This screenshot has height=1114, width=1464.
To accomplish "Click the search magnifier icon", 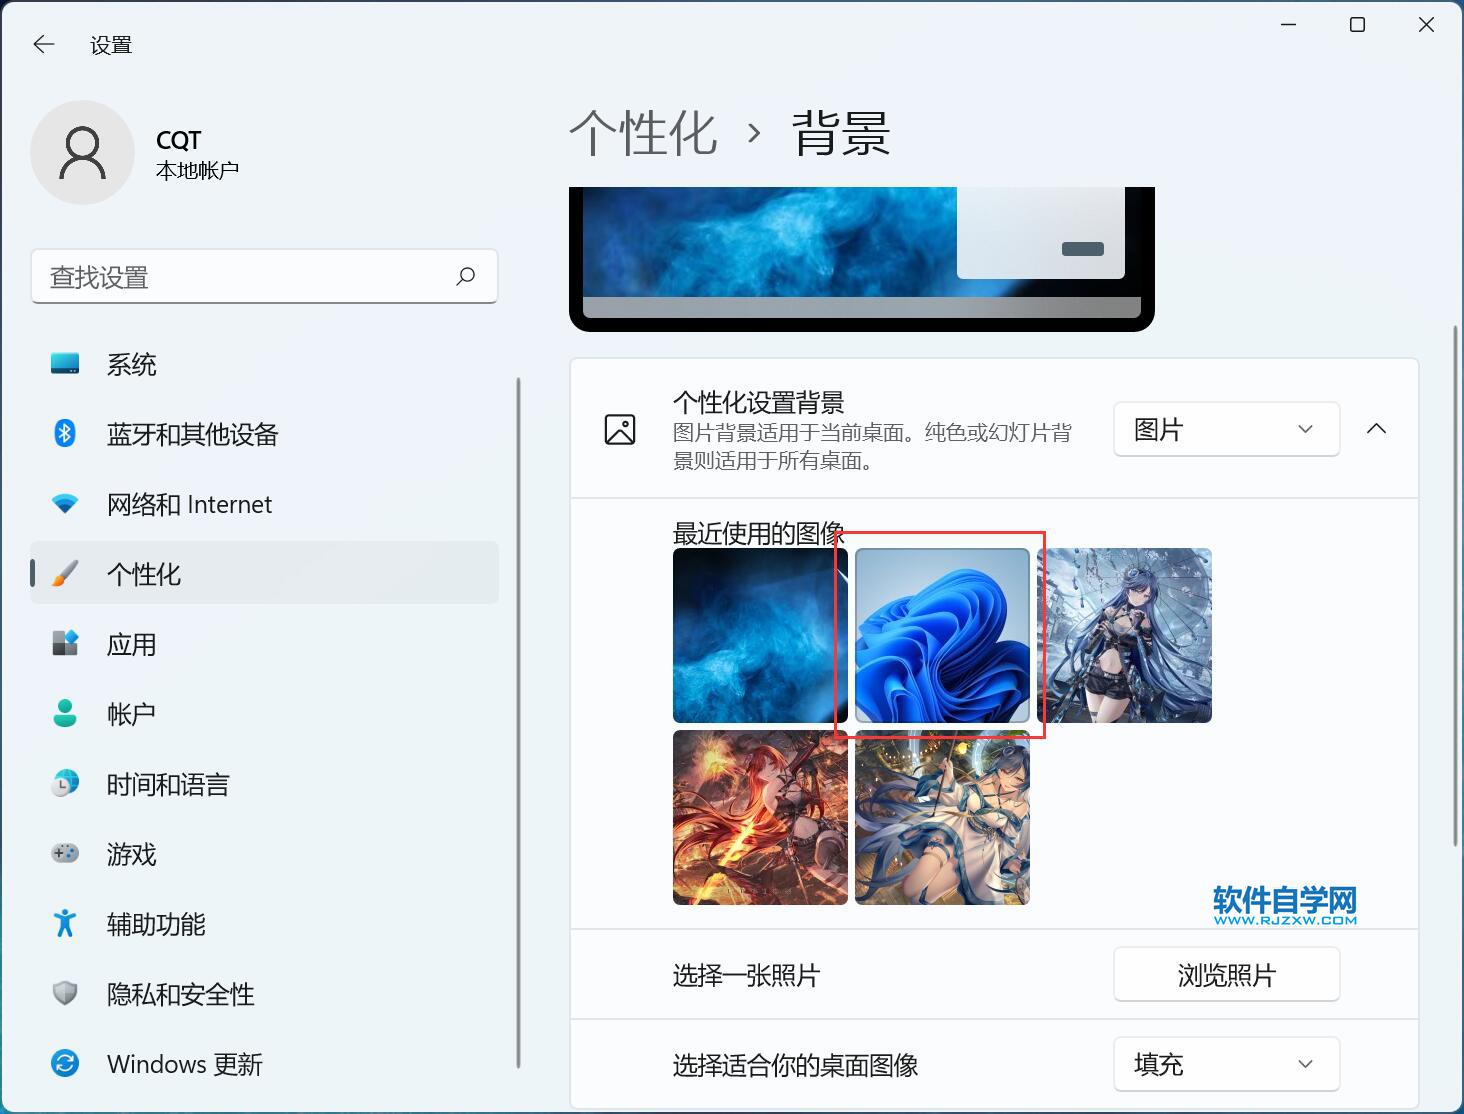I will tap(465, 276).
